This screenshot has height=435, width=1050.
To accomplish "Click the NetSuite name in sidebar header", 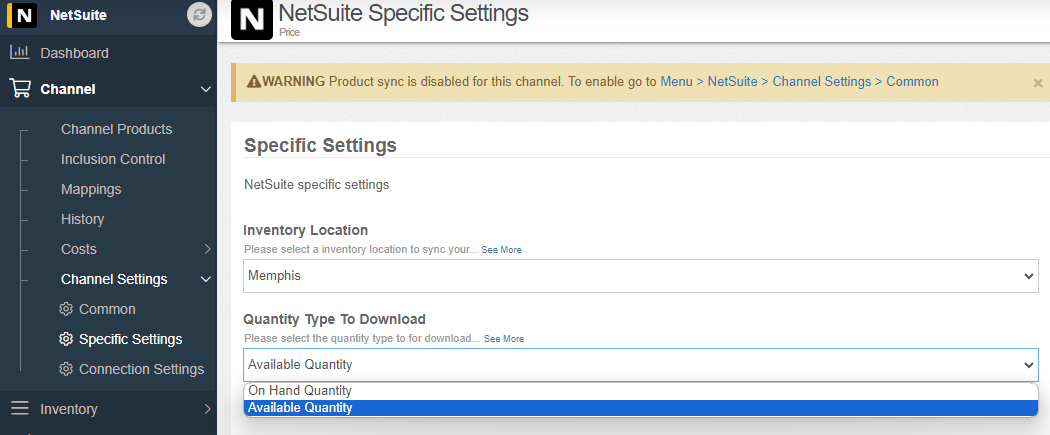I will point(78,15).
